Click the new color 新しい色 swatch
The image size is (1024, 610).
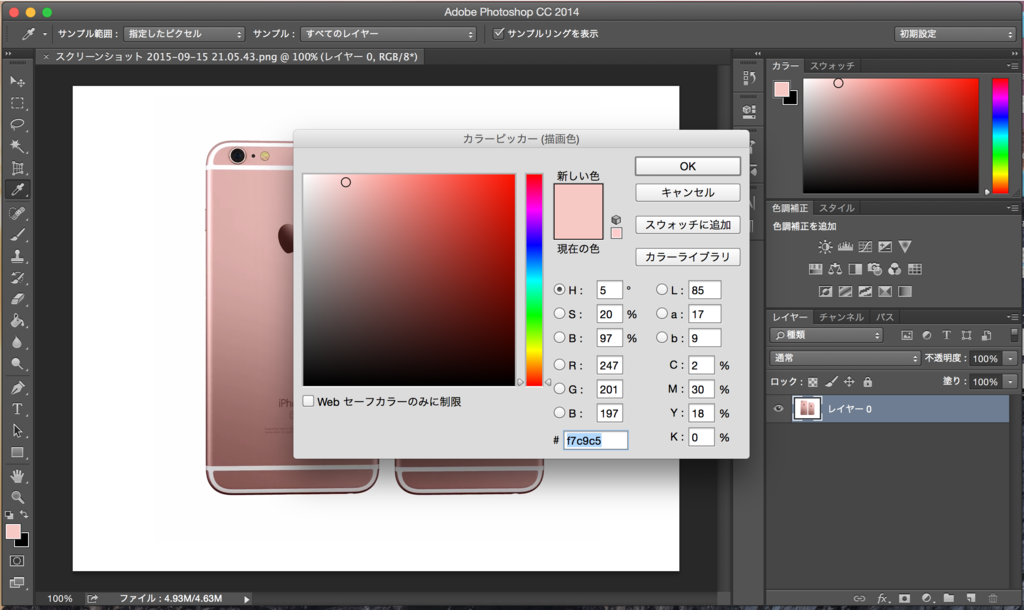[578, 199]
